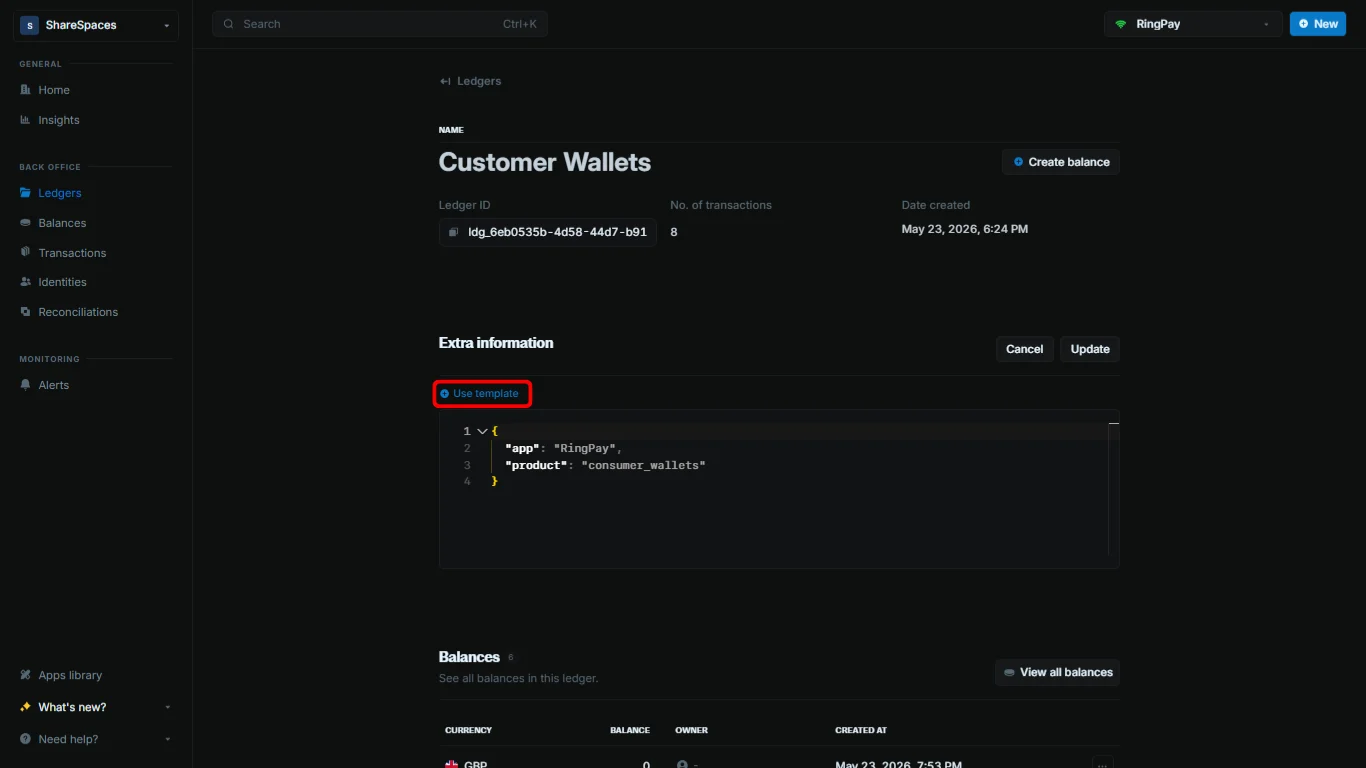Click the ShareSpaces workspace avatar
Image resolution: width=1366 pixels, height=768 pixels.
(29, 25)
